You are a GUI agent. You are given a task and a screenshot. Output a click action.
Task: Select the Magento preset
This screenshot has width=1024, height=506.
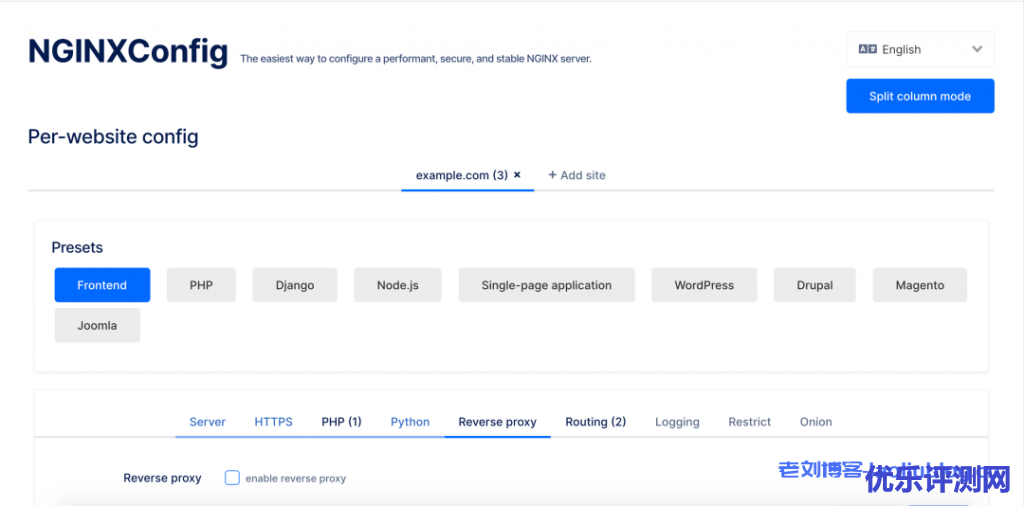pos(920,285)
